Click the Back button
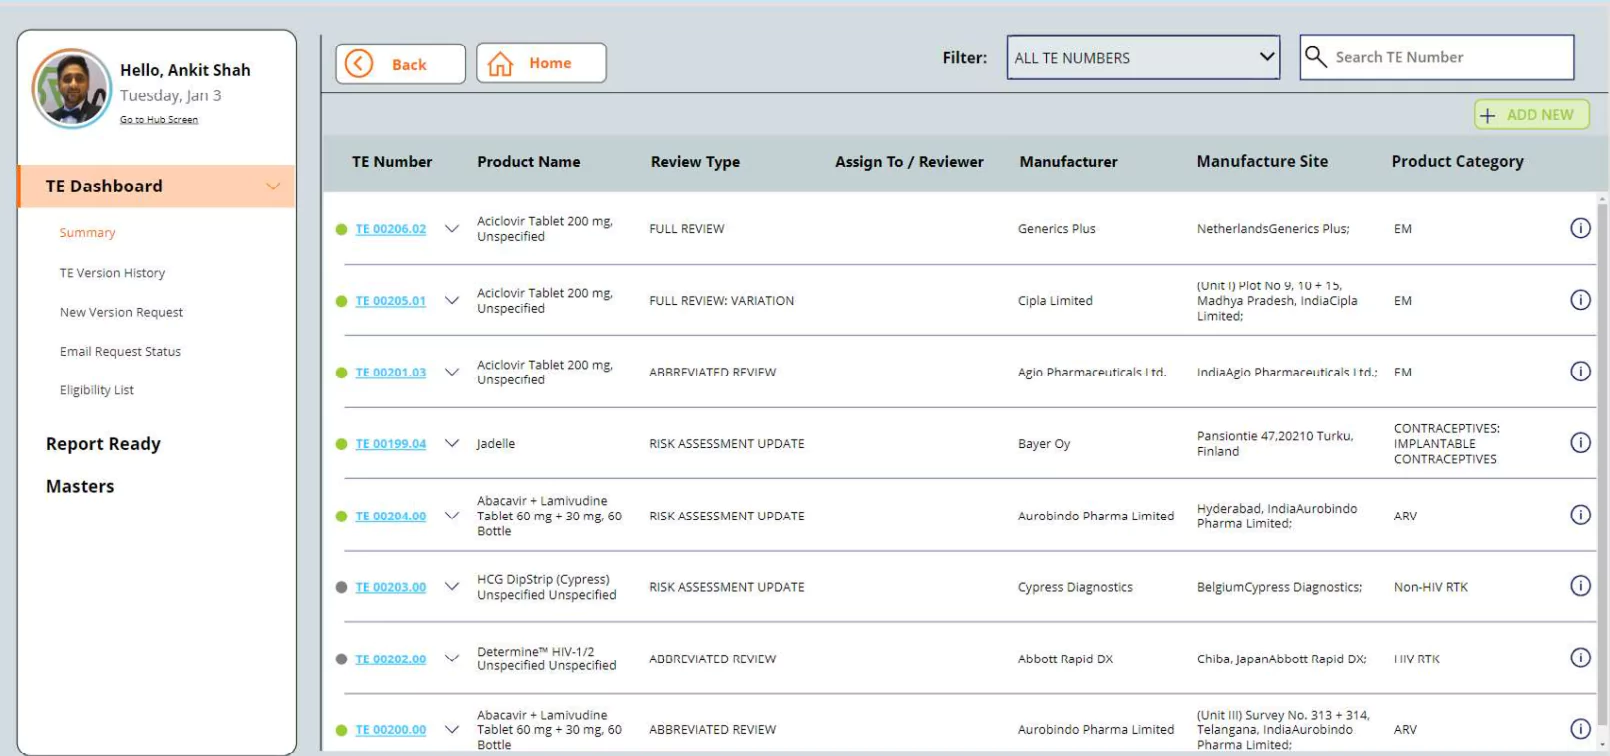Image resolution: width=1610 pixels, height=756 pixels. (400, 64)
